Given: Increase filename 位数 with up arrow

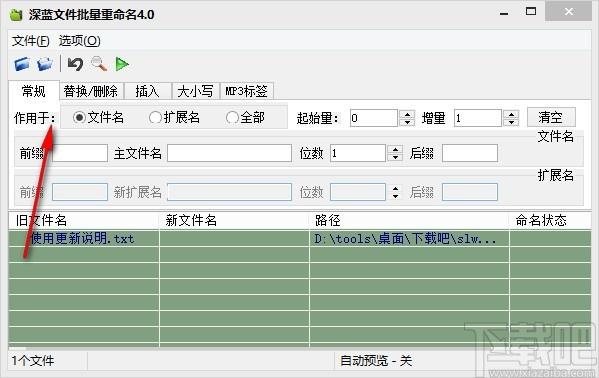Looking at the screenshot, I should click(x=395, y=149).
